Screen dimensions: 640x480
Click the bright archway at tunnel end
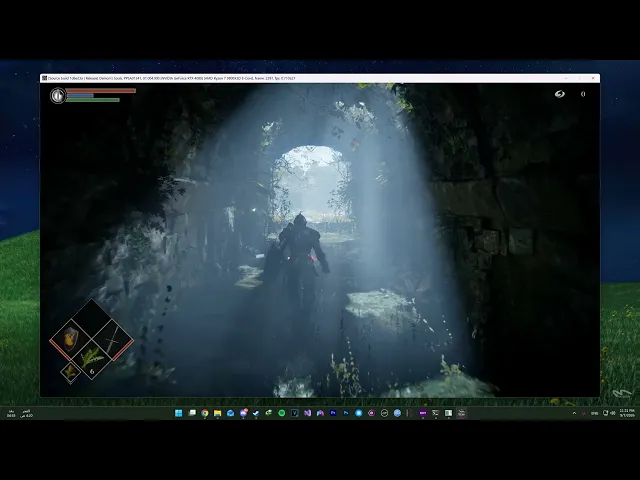312,186
